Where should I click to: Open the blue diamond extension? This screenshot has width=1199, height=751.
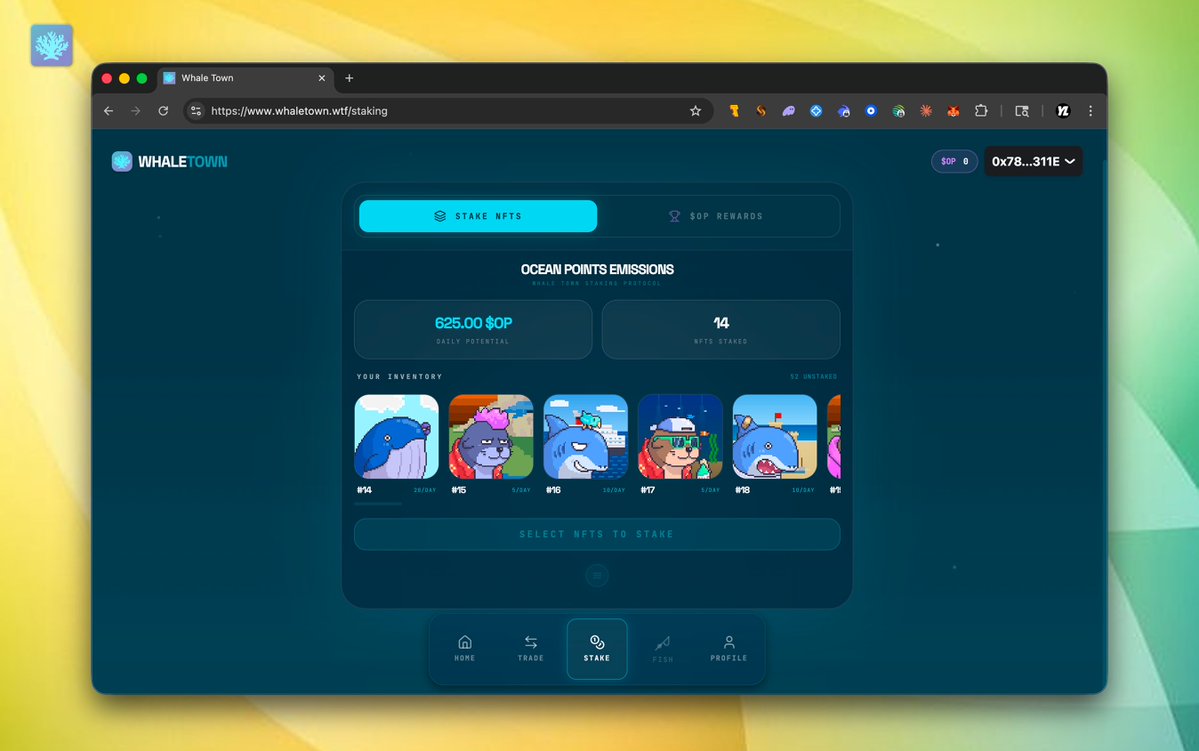coord(816,111)
